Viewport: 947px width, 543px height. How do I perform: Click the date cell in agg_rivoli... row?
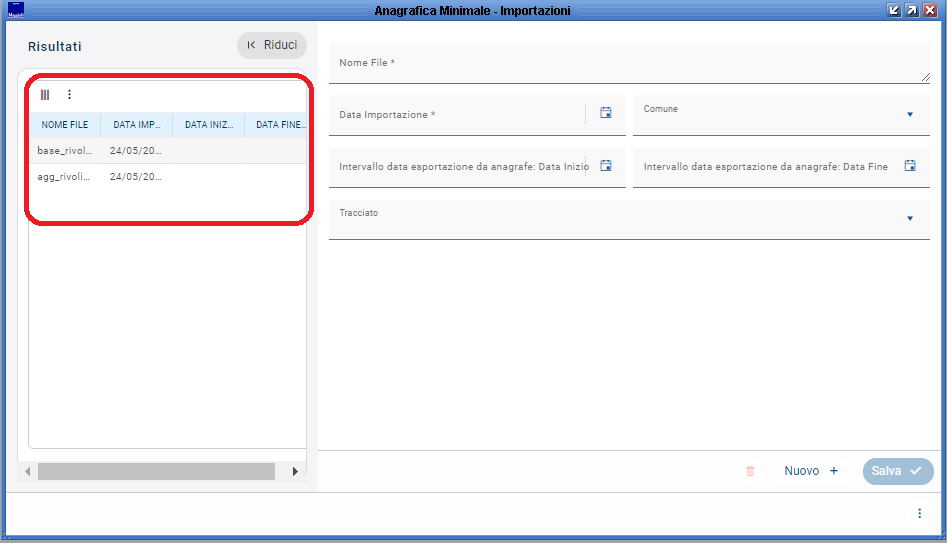coord(136,176)
